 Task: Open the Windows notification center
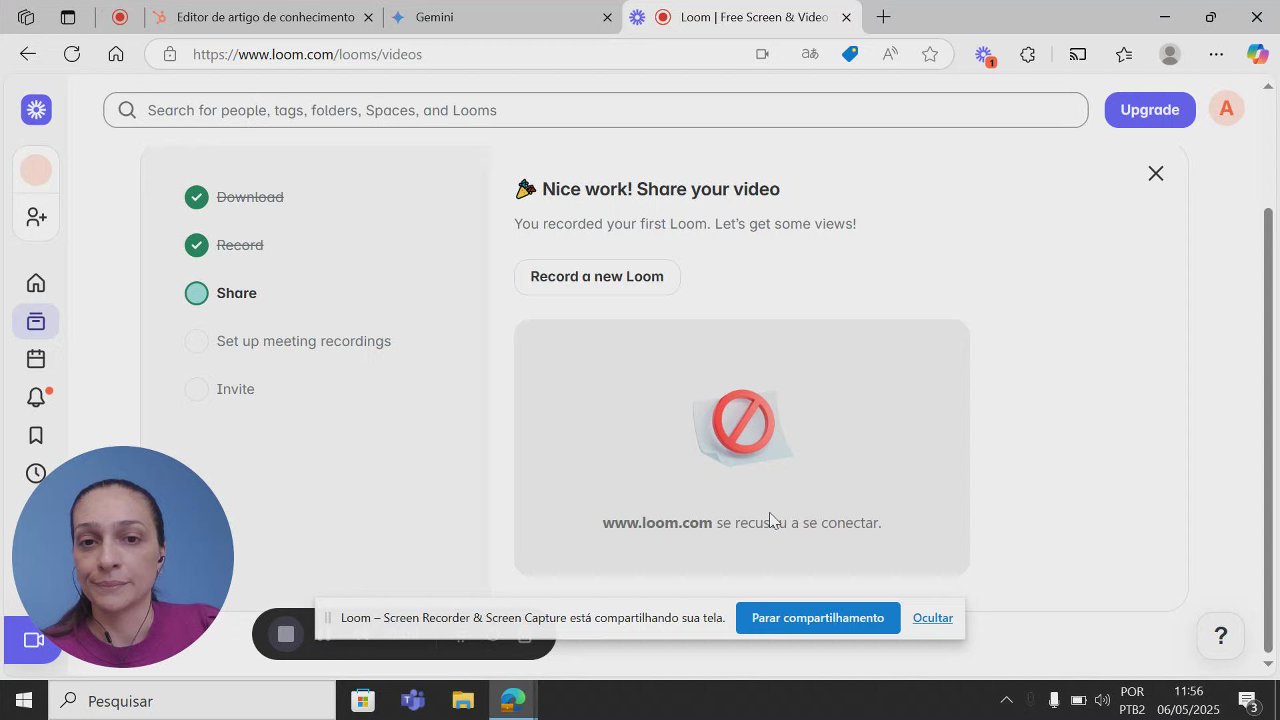click(1248, 700)
